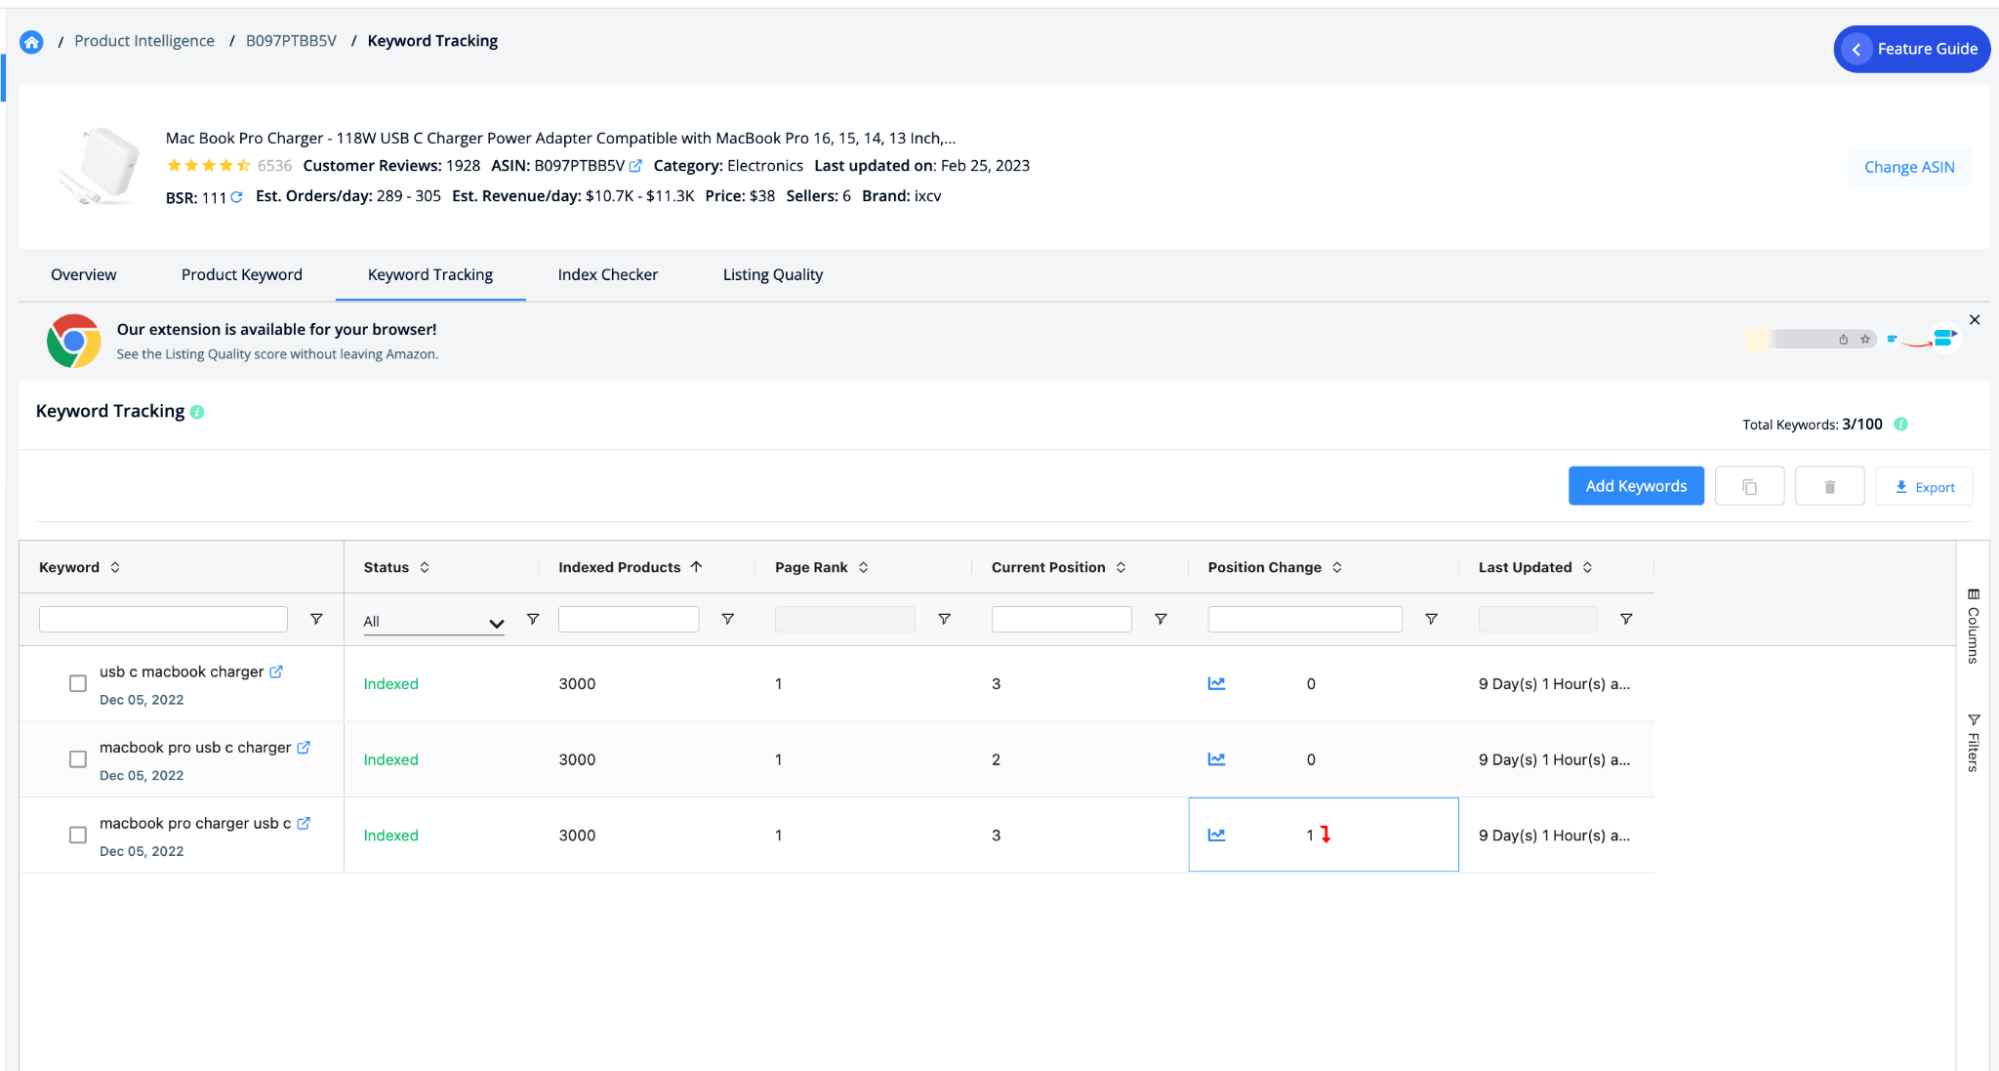Open external link for macbook pro usb c charger
The height and width of the screenshot is (1071, 1999).
(304, 747)
